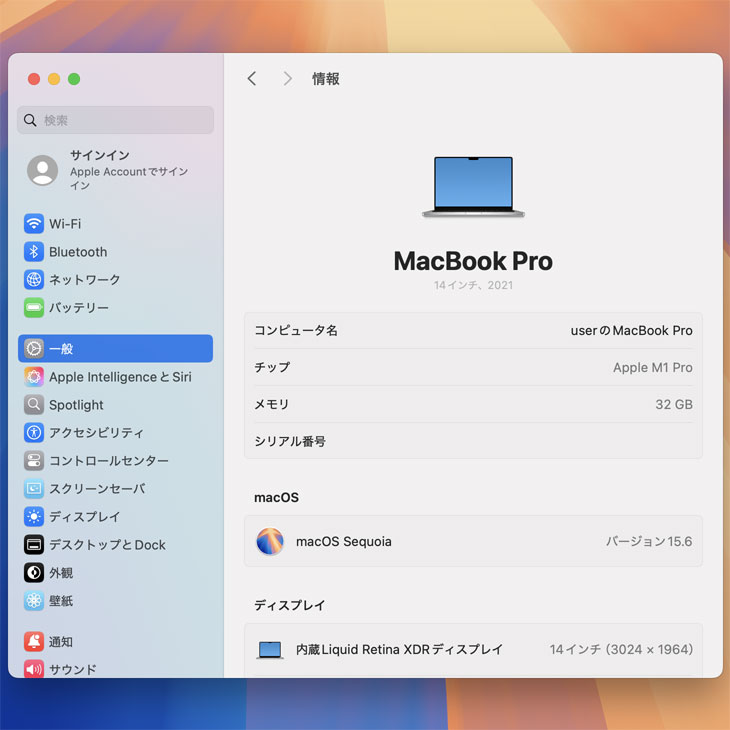The image size is (730, 730).
Task: Open 壁紙 wallpaper settings
Action: point(61,601)
